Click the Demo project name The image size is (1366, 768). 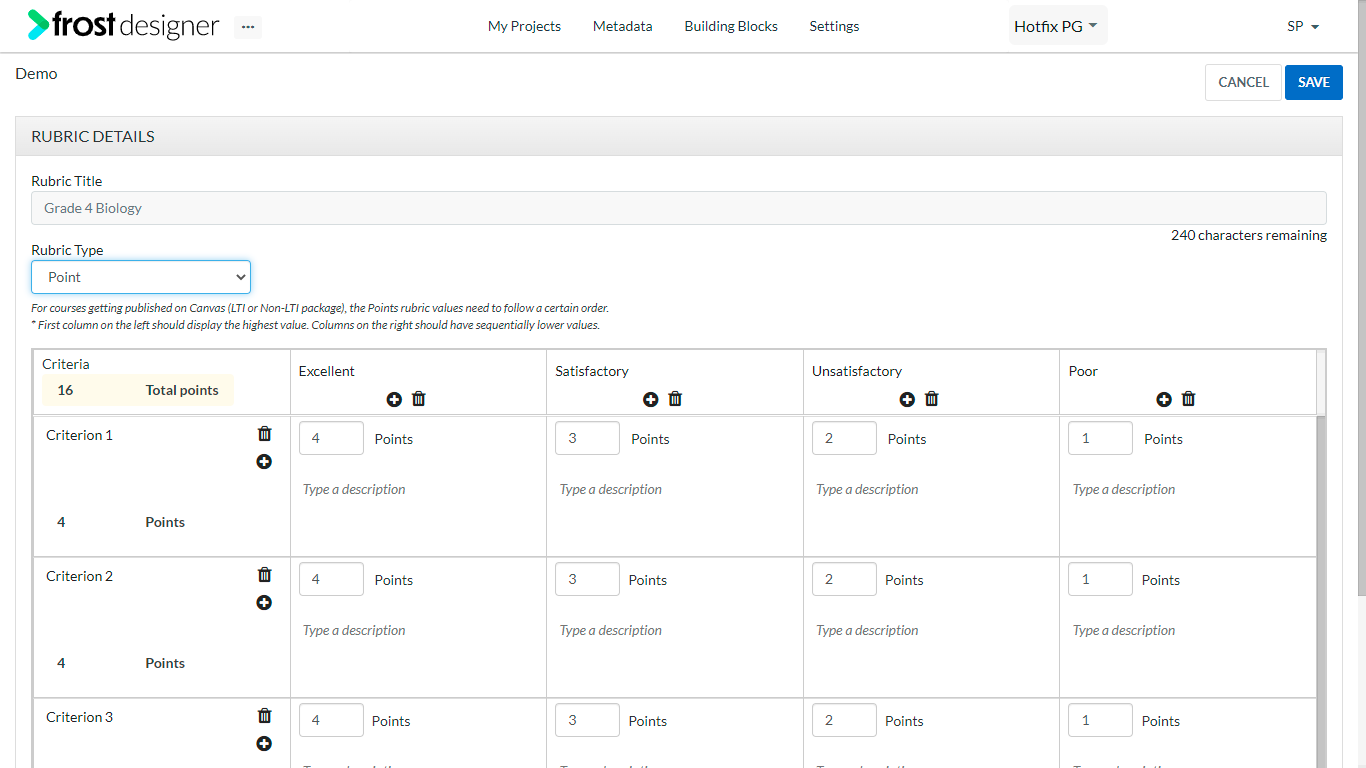[x=36, y=73]
